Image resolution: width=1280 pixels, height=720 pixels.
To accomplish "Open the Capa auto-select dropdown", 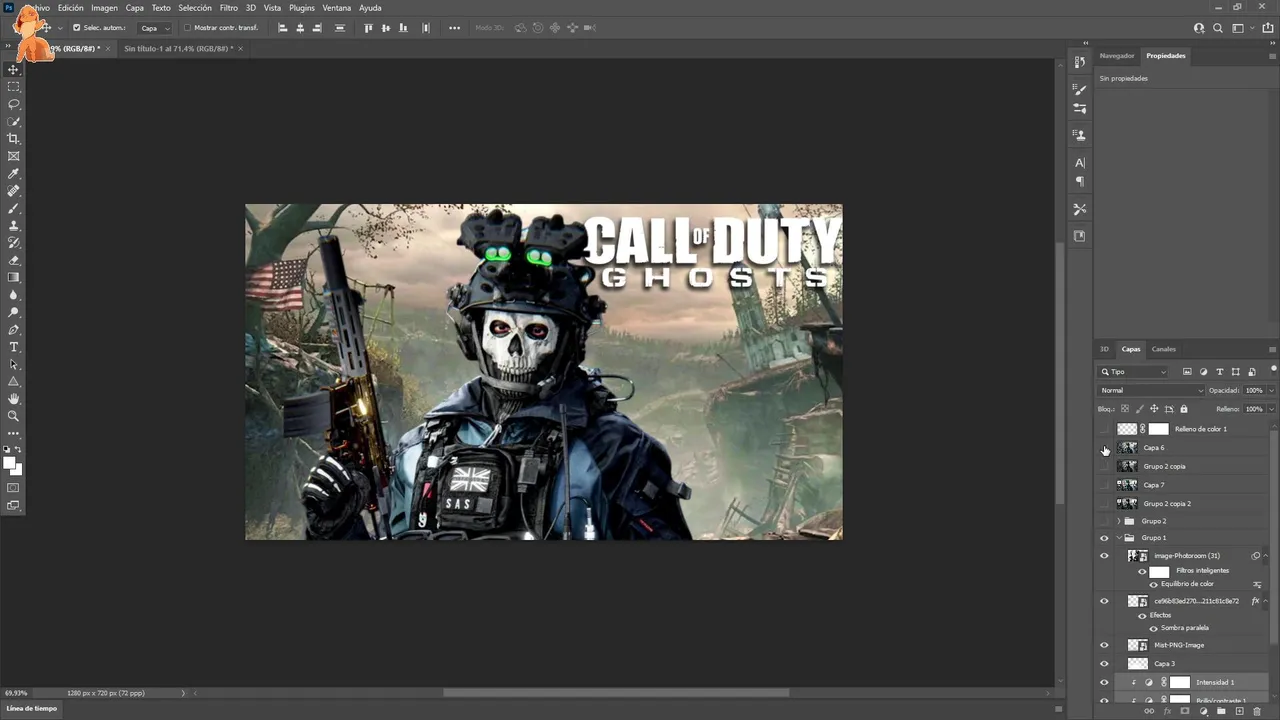I will point(154,28).
